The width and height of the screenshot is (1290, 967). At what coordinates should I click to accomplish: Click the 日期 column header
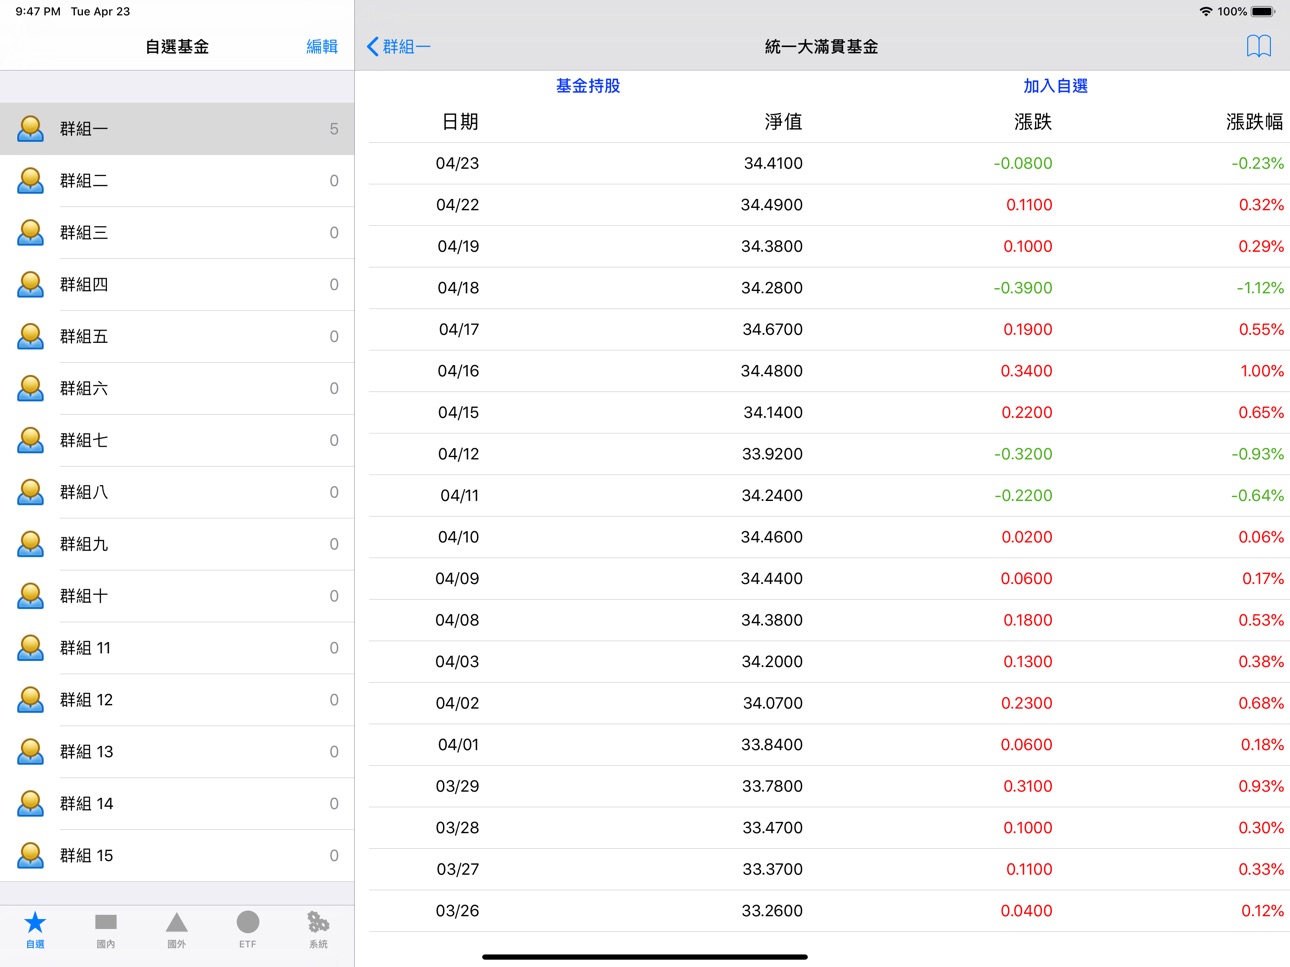tap(460, 122)
